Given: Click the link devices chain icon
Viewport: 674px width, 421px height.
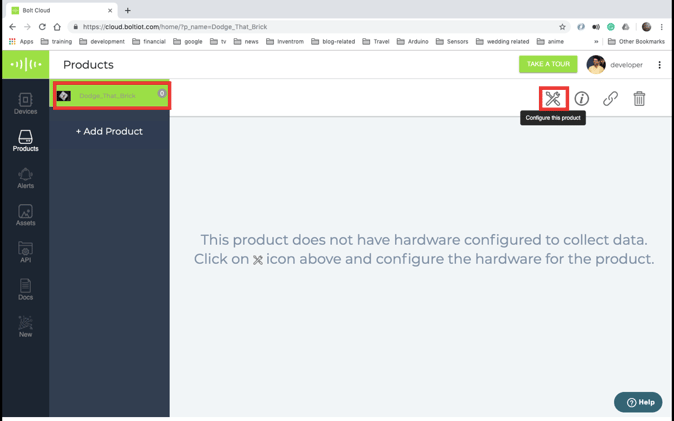Looking at the screenshot, I should [x=610, y=99].
